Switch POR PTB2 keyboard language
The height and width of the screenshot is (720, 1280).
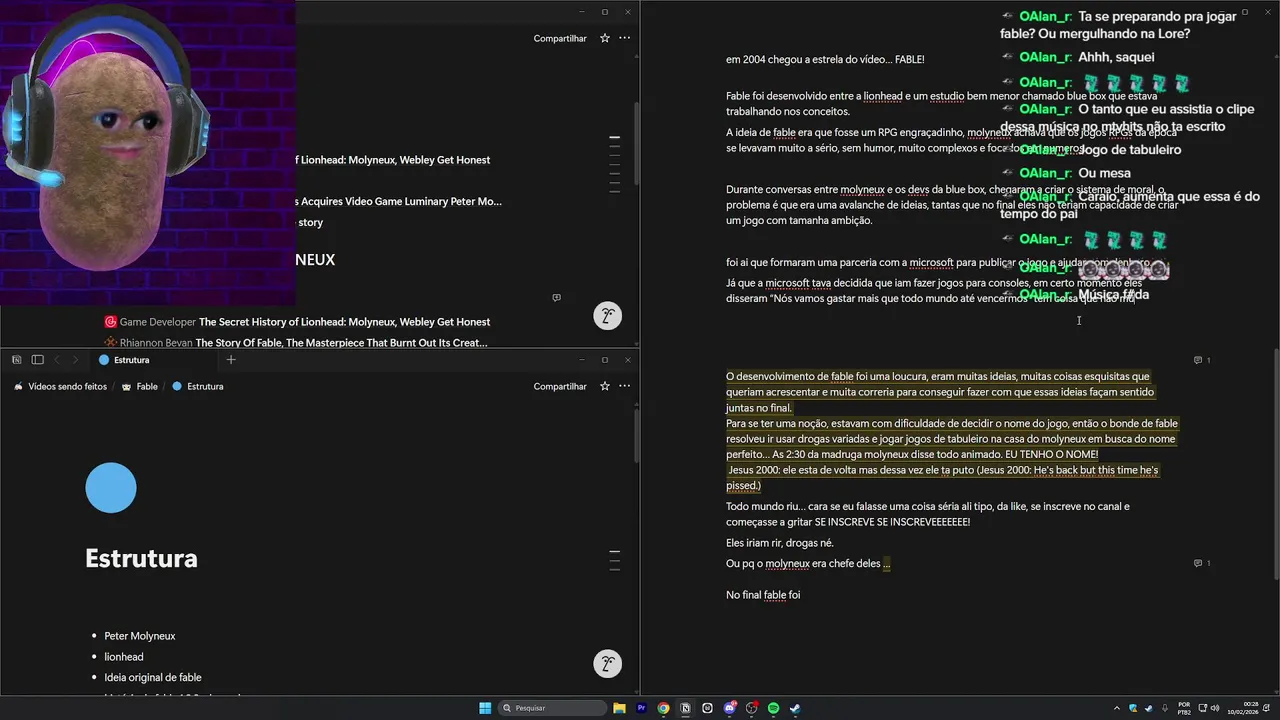(x=1184, y=708)
